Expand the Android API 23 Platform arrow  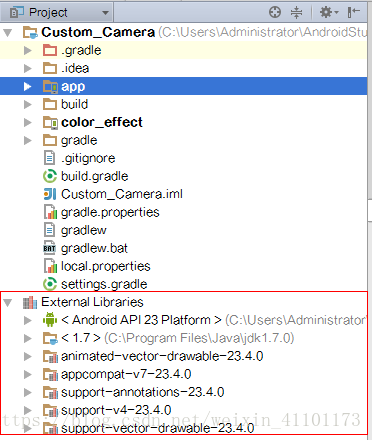[x=28, y=320]
